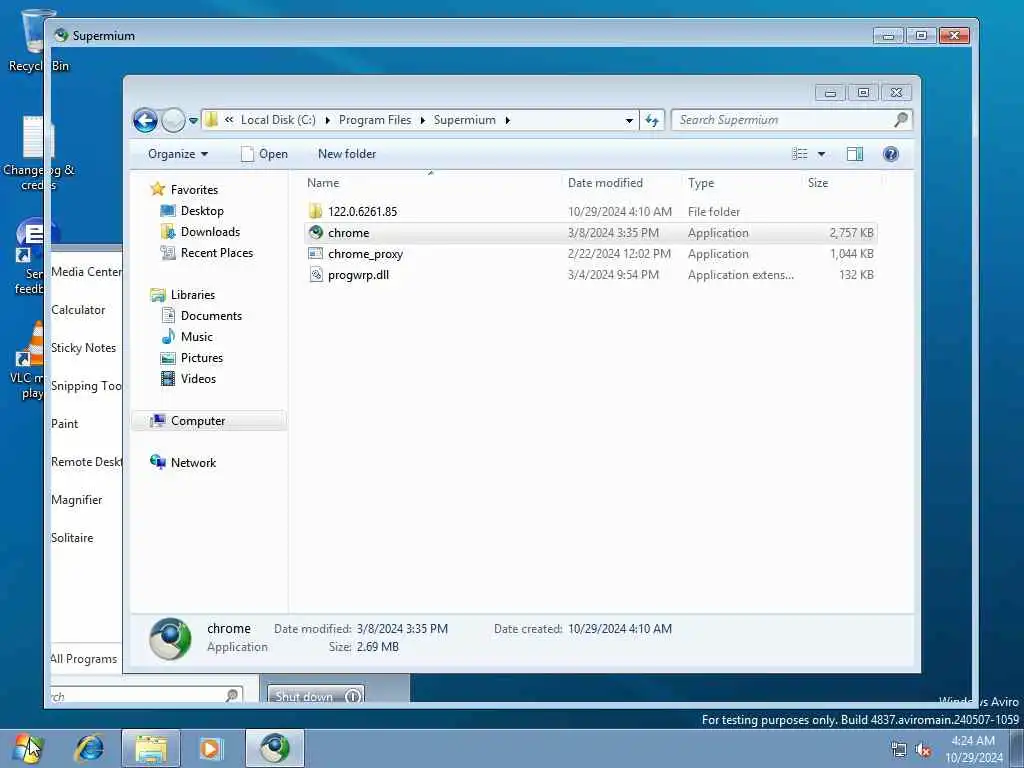Image resolution: width=1024 pixels, height=768 pixels.
Task: Click the Recycle Bin desktop icon
Action: click(38, 40)
